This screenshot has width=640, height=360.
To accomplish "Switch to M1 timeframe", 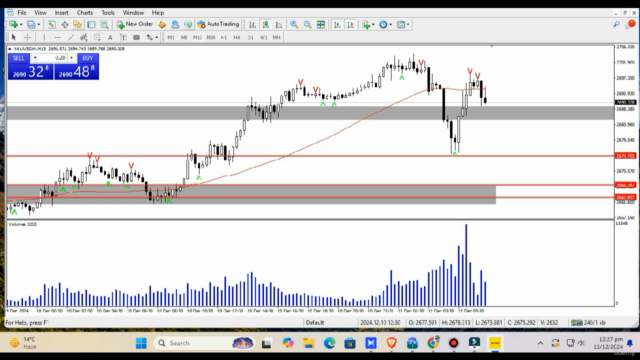I will point(171,38).
